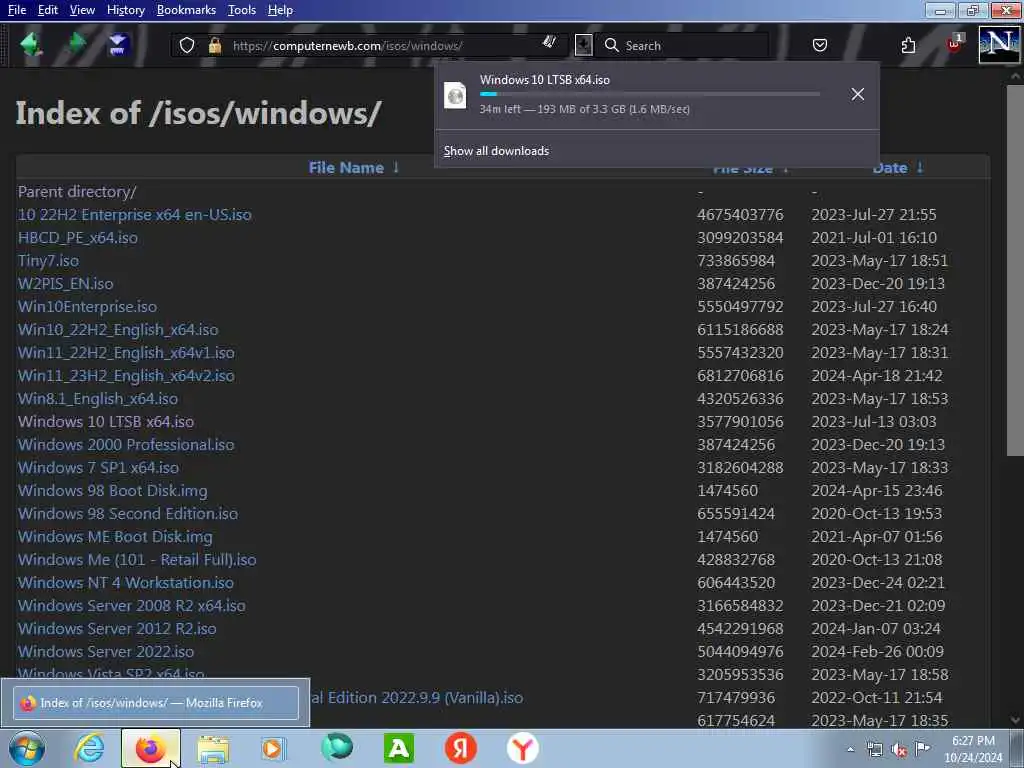This screenshot has width=1024, height=768.
Task: Show hidden tray icons arrow
Action: point(850,750)
